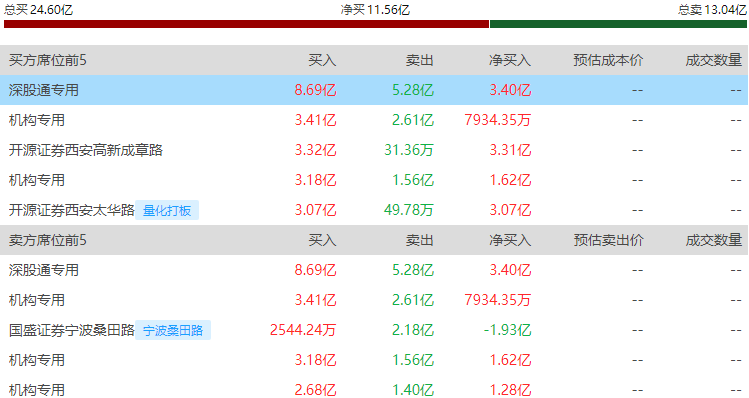Select highlighted 深股通专用 row name in buyer section
Image resolution: width=749 pixels, height=398 pixels.
coord(43,90)
